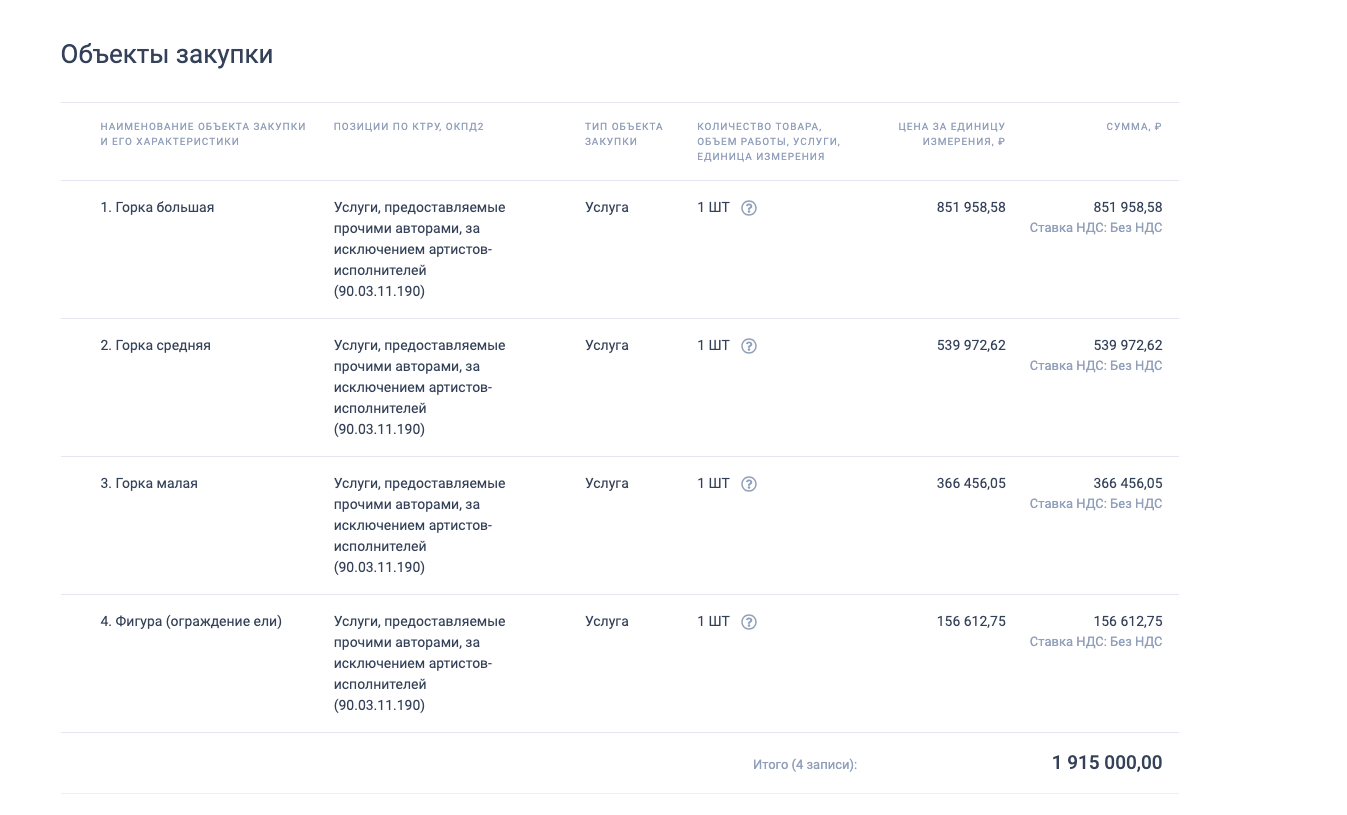Open the quantity help icon for Горка малая
Image resolution: width=1347 pixels, height=815 pixels.
click(749, 484)
